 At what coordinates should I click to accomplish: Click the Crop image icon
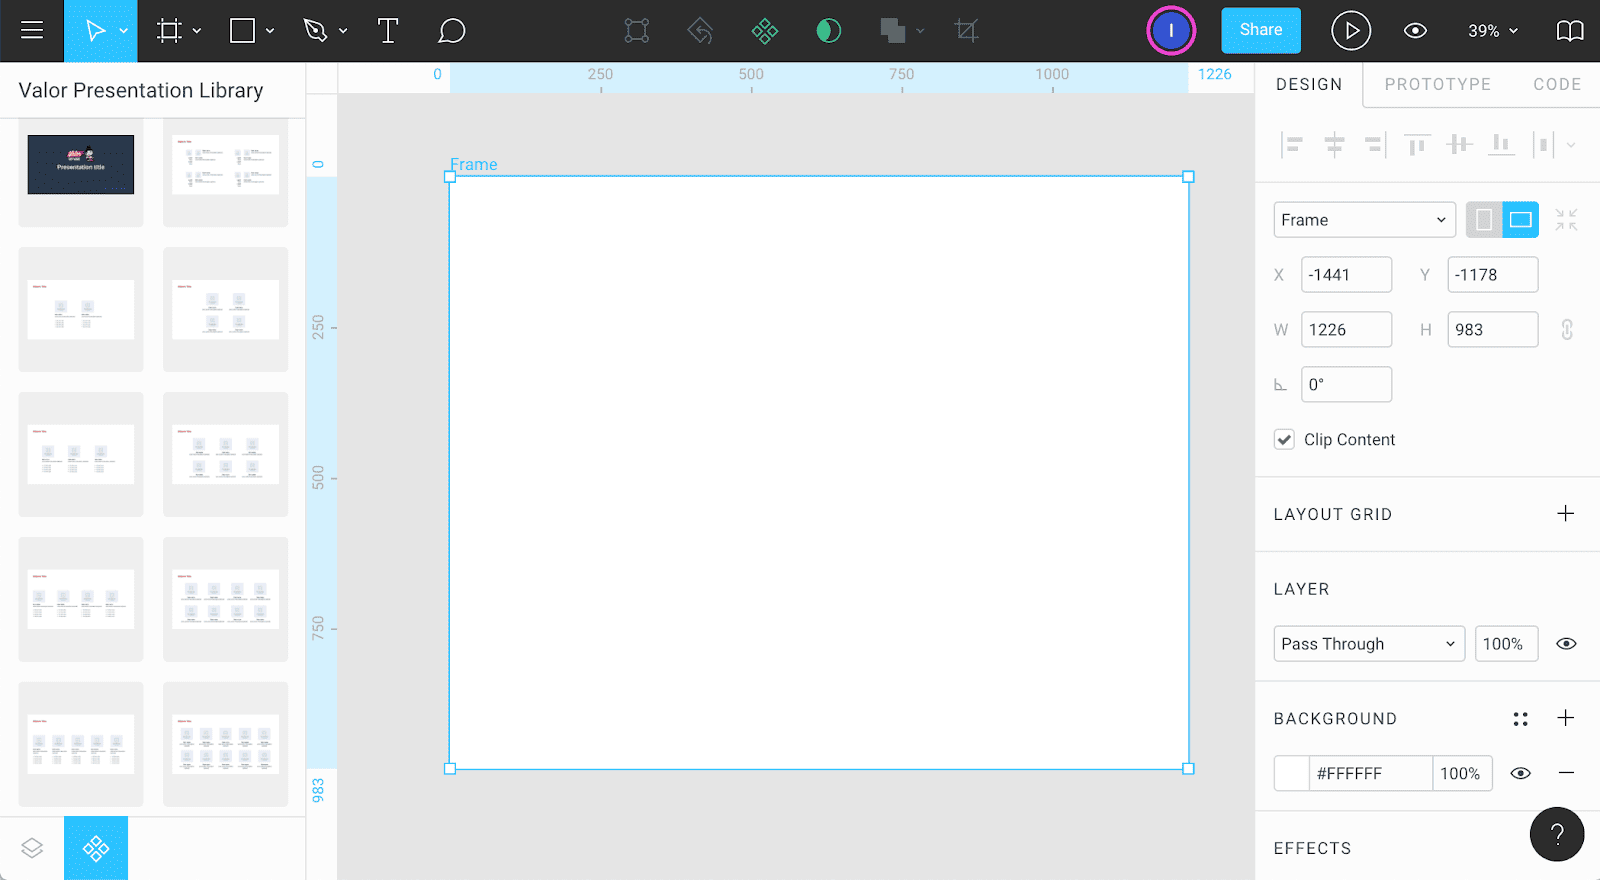pos(966,31)
